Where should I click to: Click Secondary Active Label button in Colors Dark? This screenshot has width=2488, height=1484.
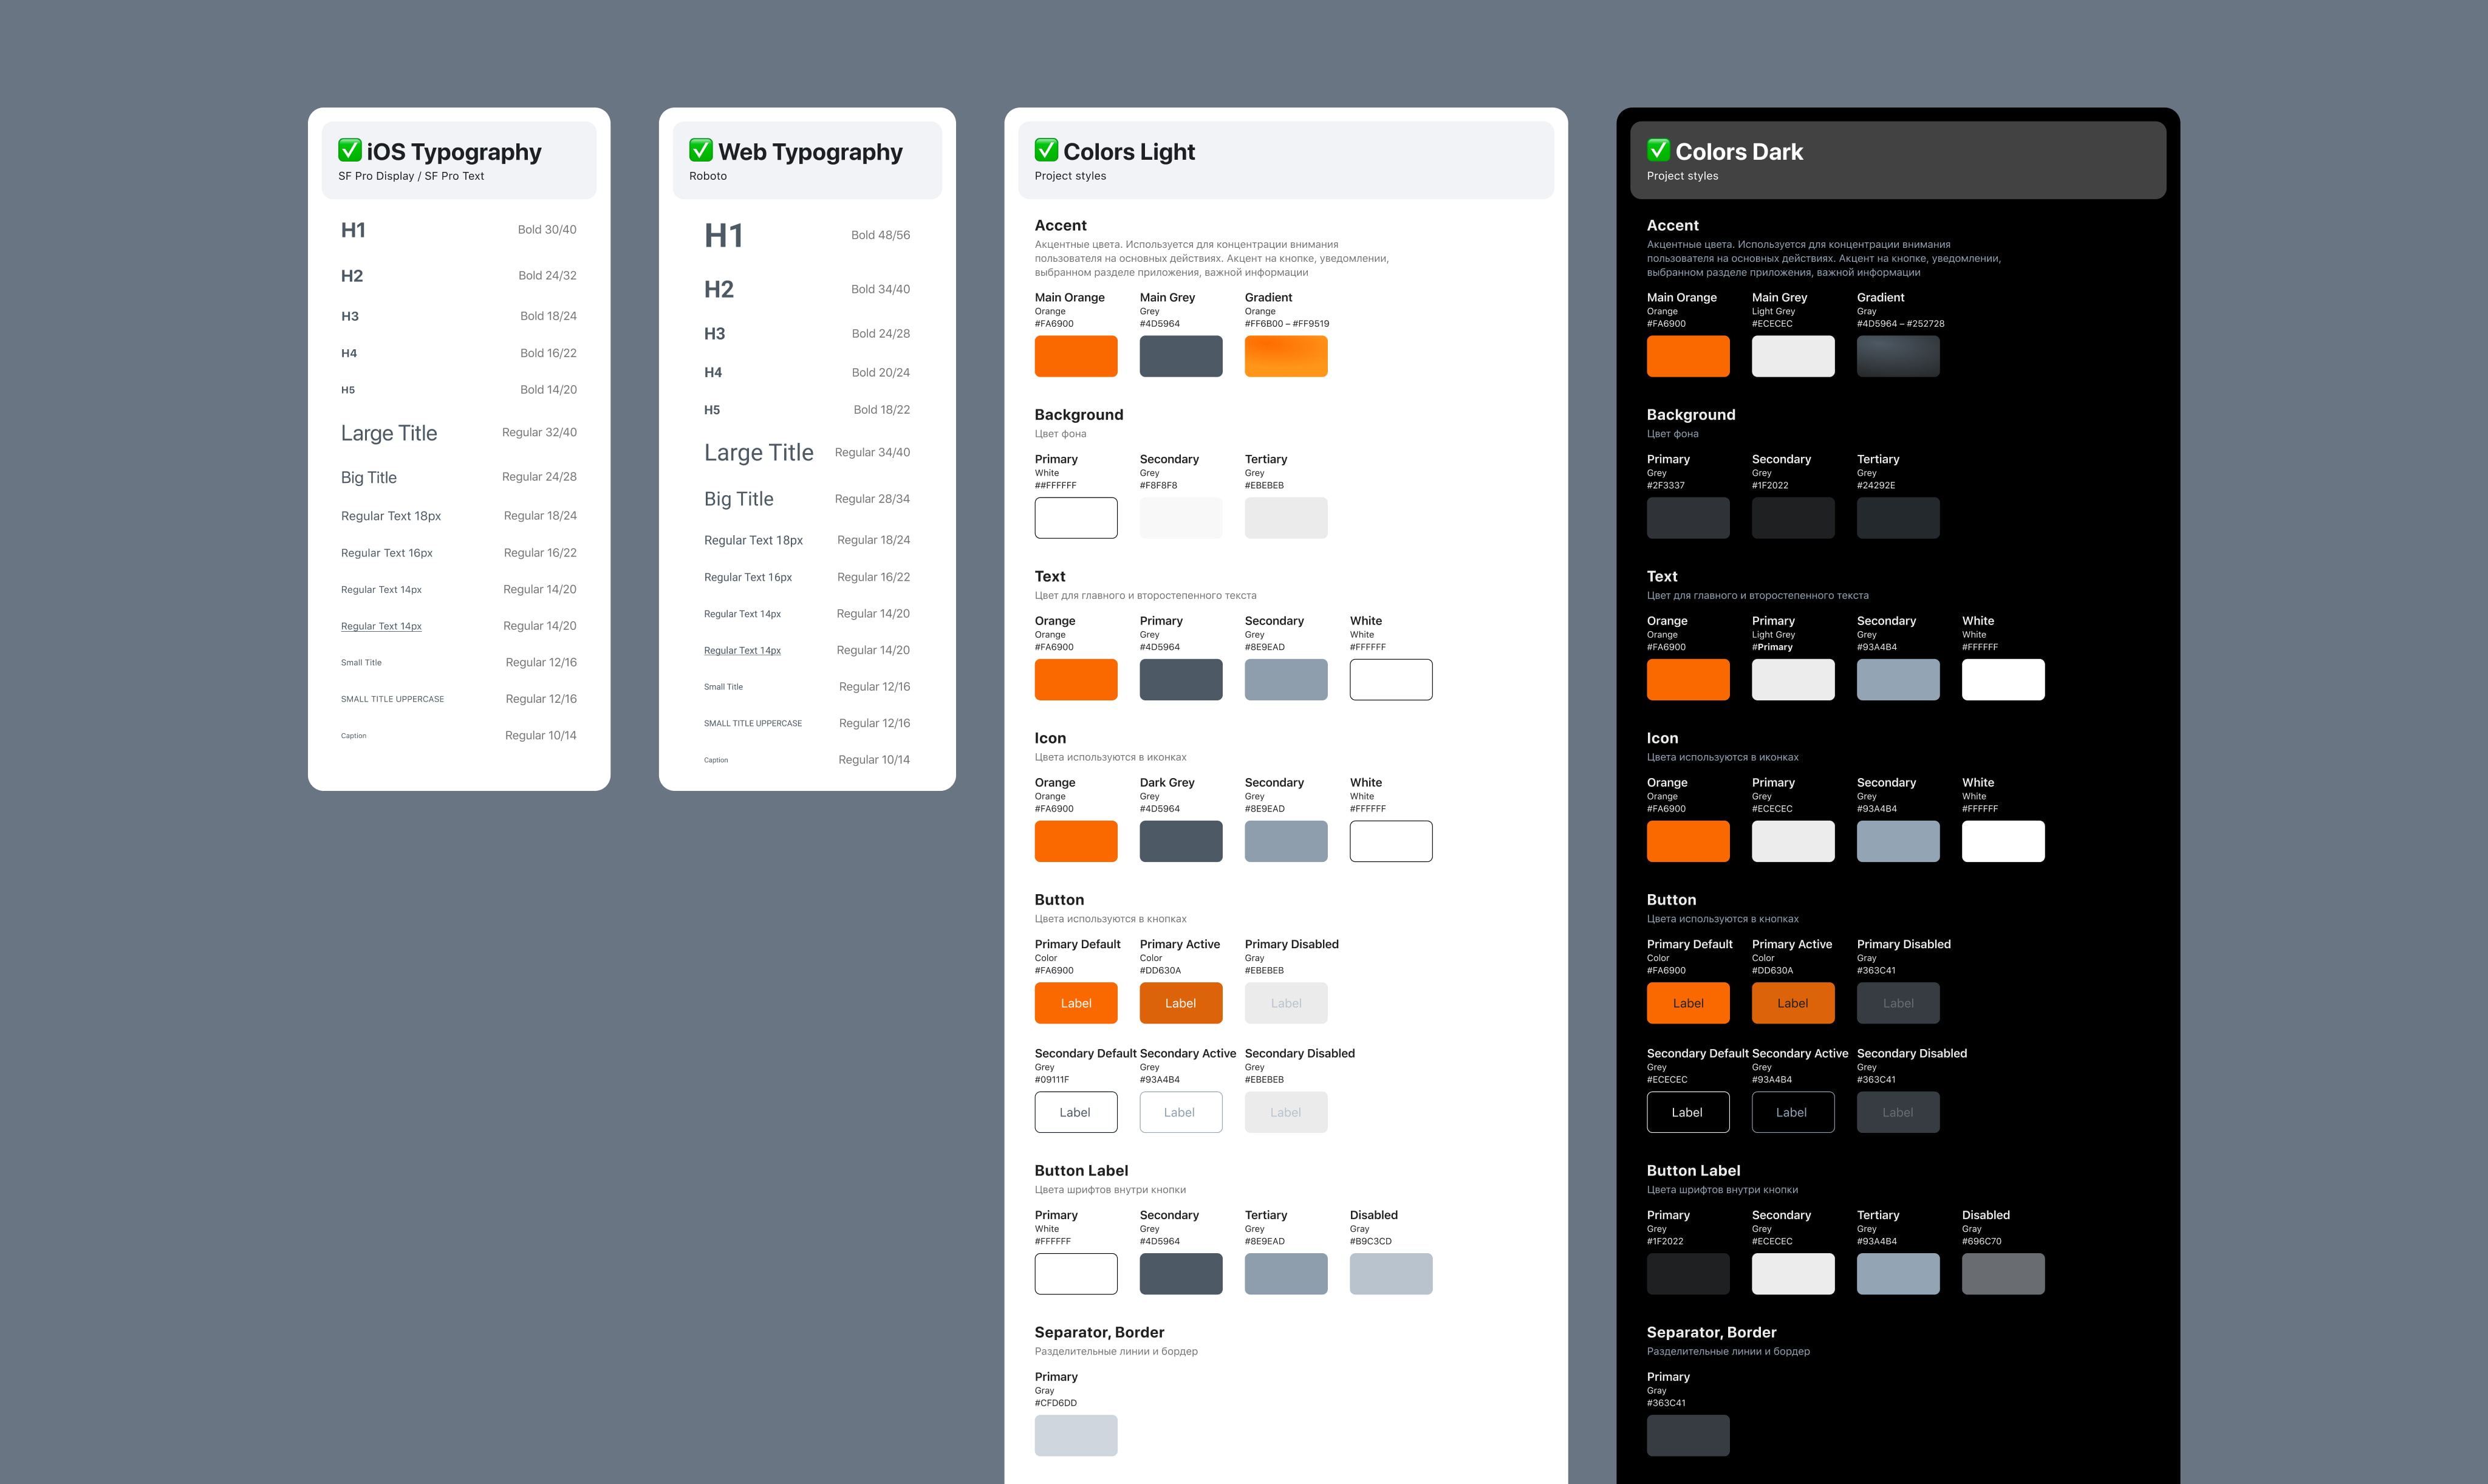point(1793,1112)
